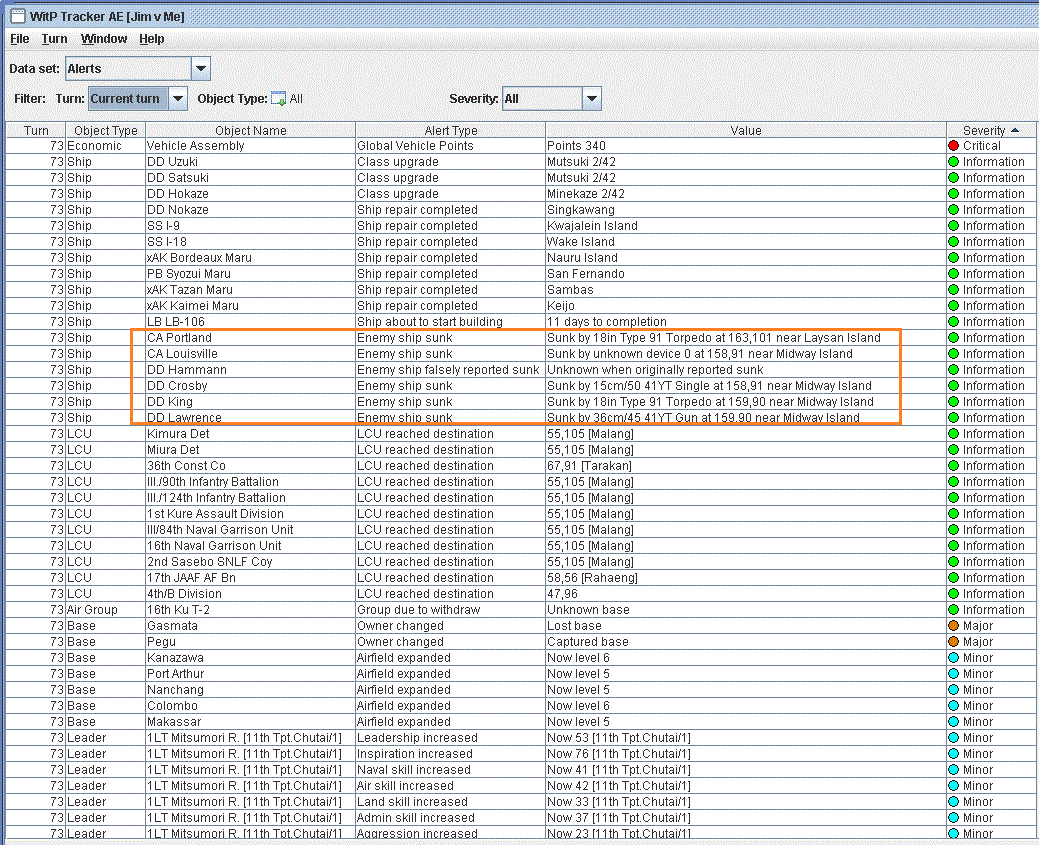Sort by the Value column header
This screenshot has width=1039, height=845.
tap(746, 131)
